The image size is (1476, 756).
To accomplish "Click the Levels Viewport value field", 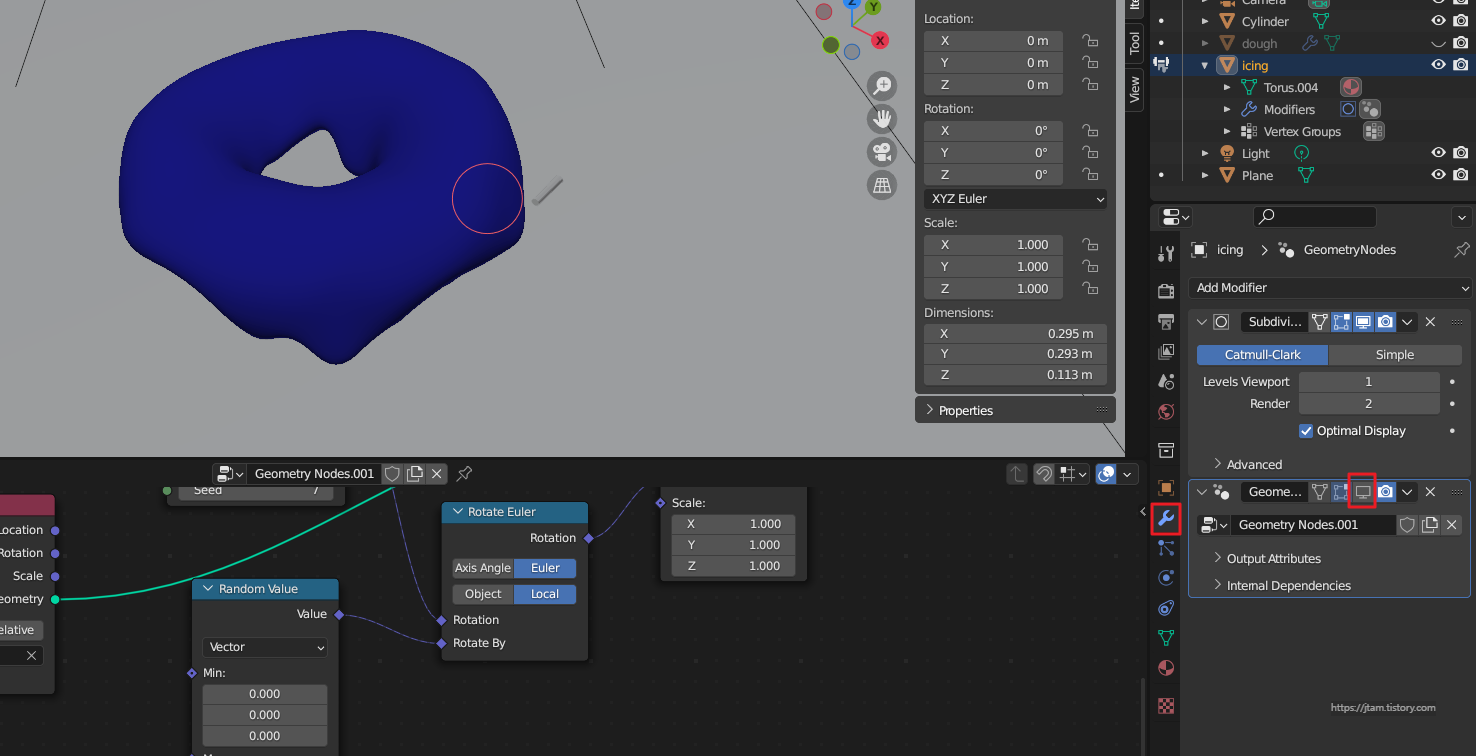I will [1369, 382].
